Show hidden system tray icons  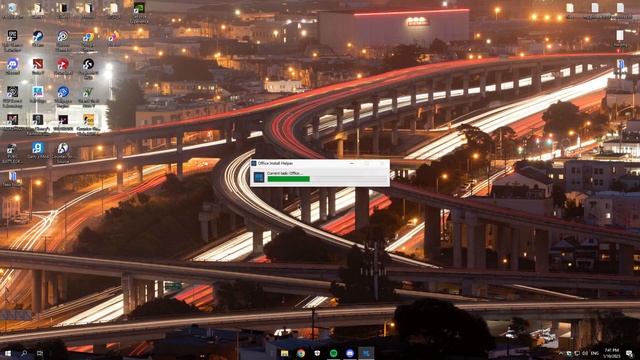561,353
